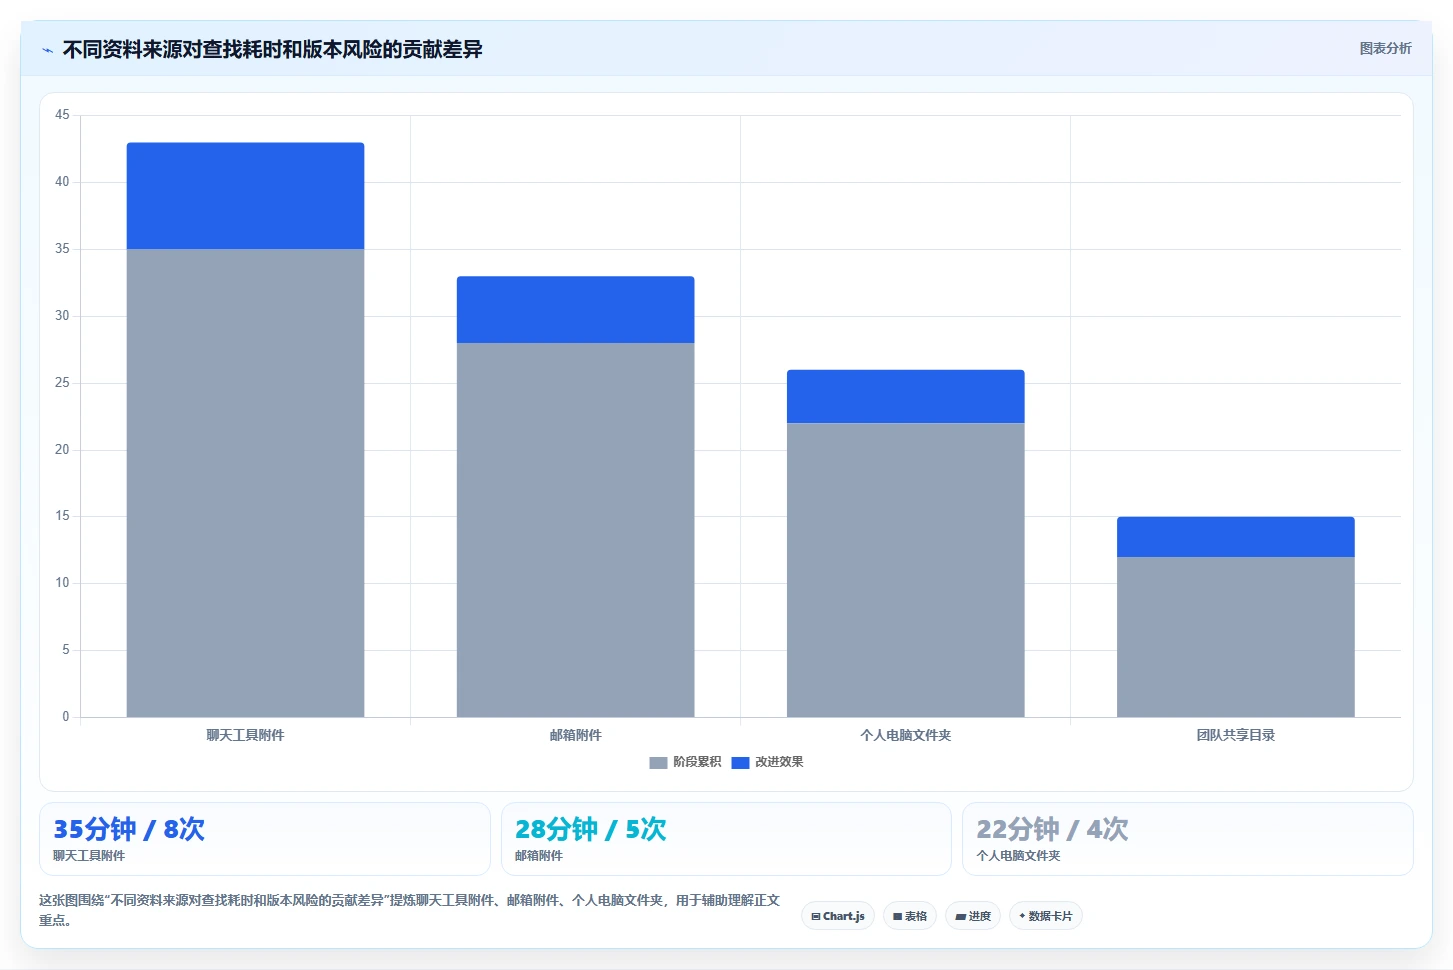This screenshot has height=970, width=1453.
Task: Click the chart title 不同资料来源对查找耗时和版本风险的贡献差异
Action: coord(272,49)
